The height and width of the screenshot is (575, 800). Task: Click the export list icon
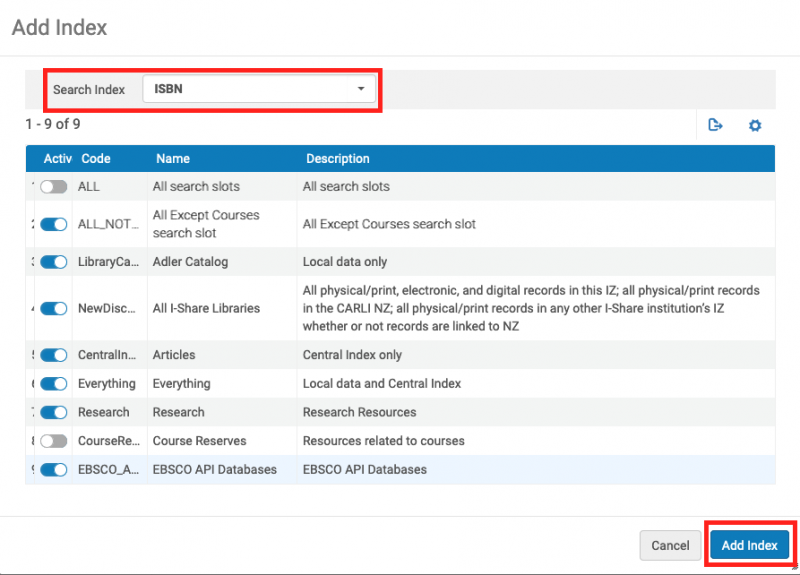coord(715,125)
